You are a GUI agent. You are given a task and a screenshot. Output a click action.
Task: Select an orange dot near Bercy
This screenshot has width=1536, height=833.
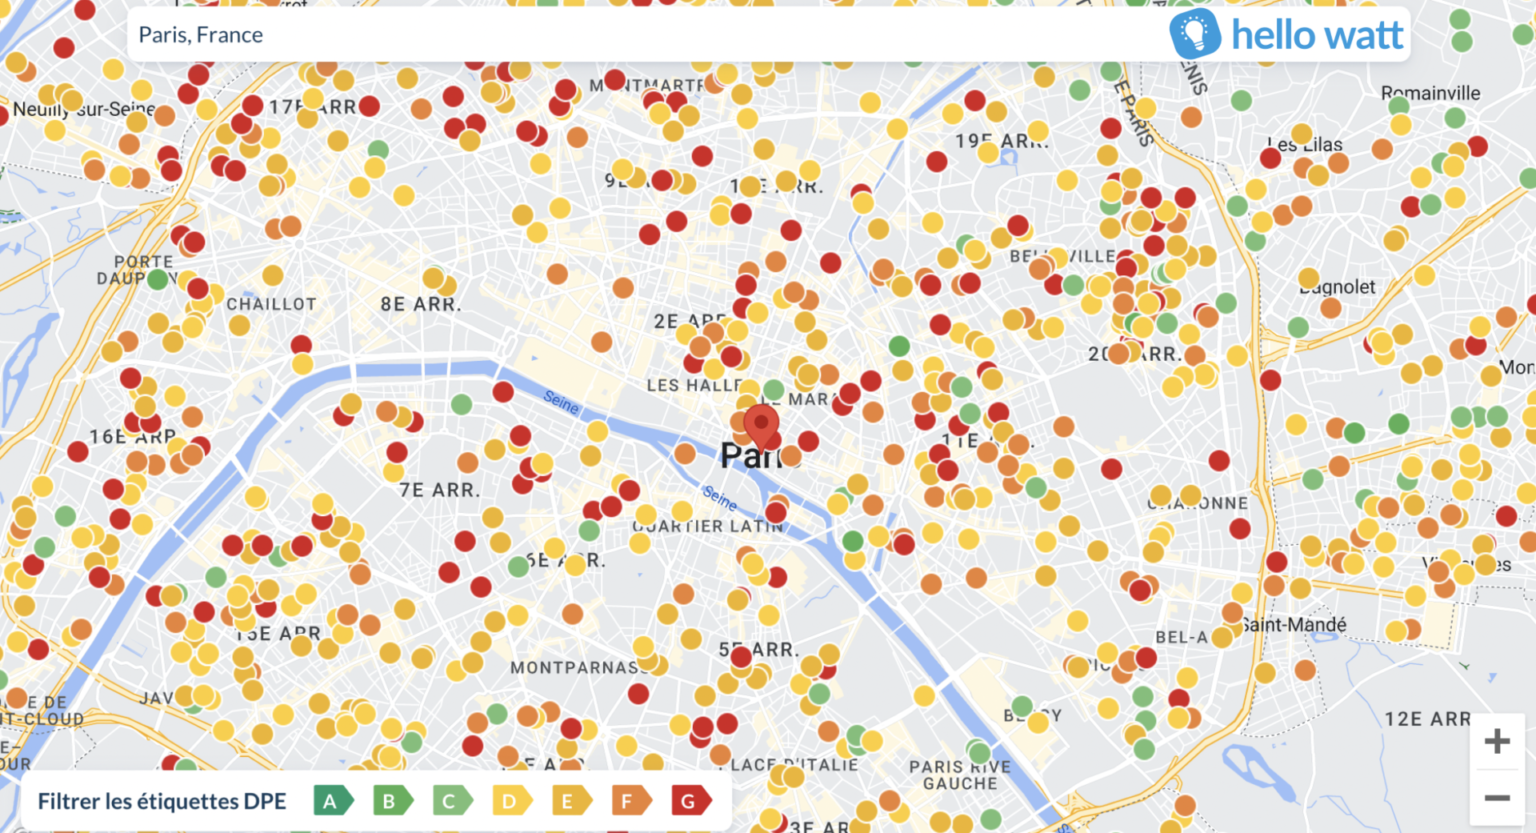tap(1120, 674)
